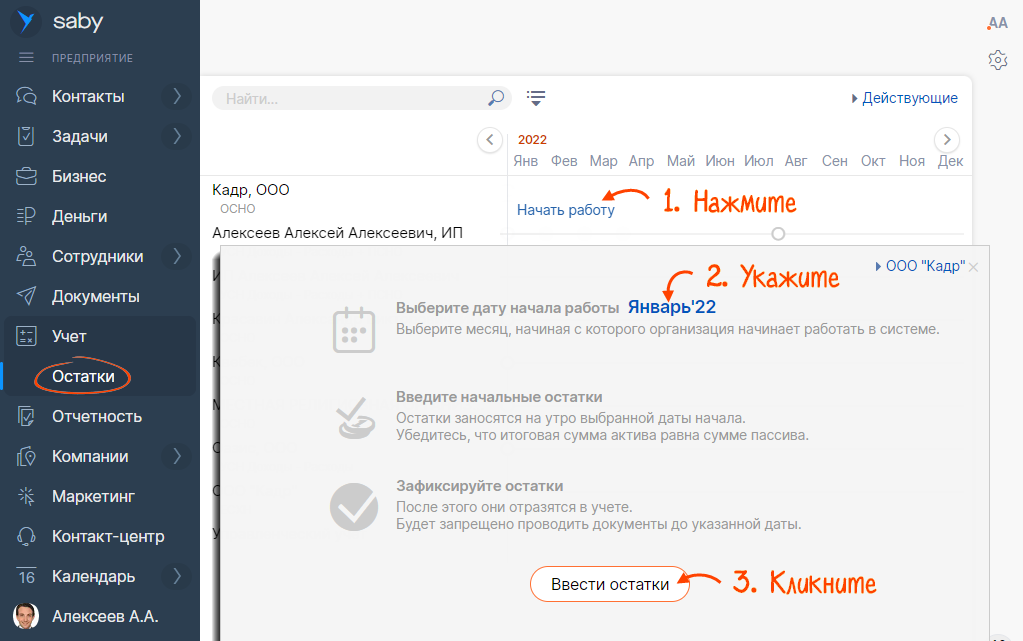Open the list filter icon
The width and height of the screenshot is (1023, 641).
click(x=537, y=98)
